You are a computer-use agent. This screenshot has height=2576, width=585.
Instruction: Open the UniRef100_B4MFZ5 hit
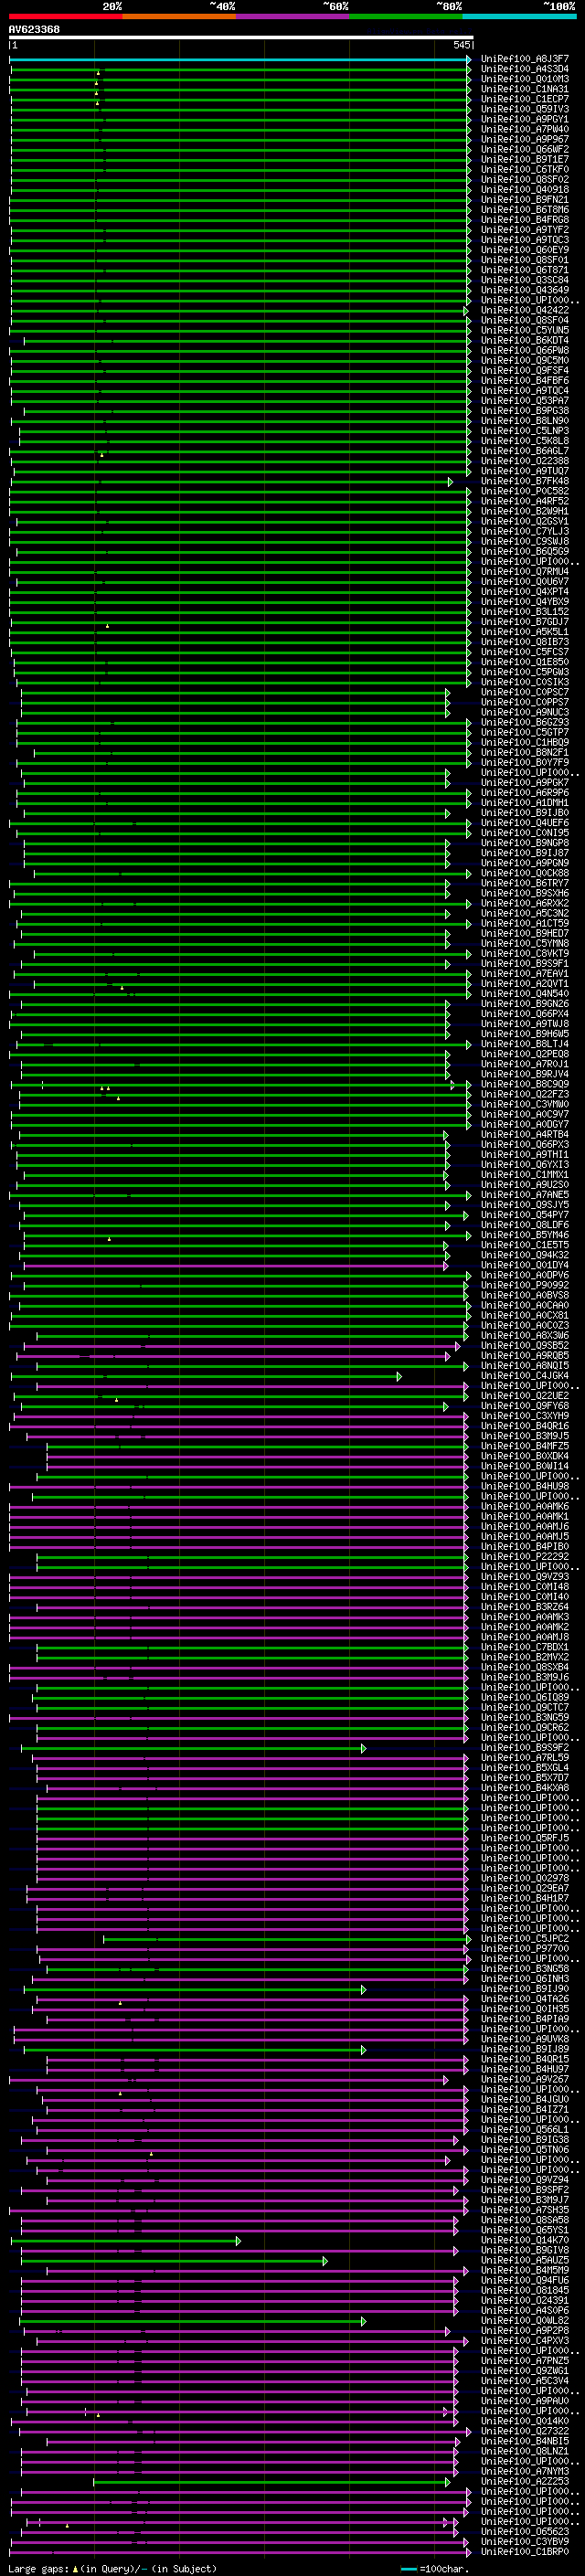[524, 1446]
